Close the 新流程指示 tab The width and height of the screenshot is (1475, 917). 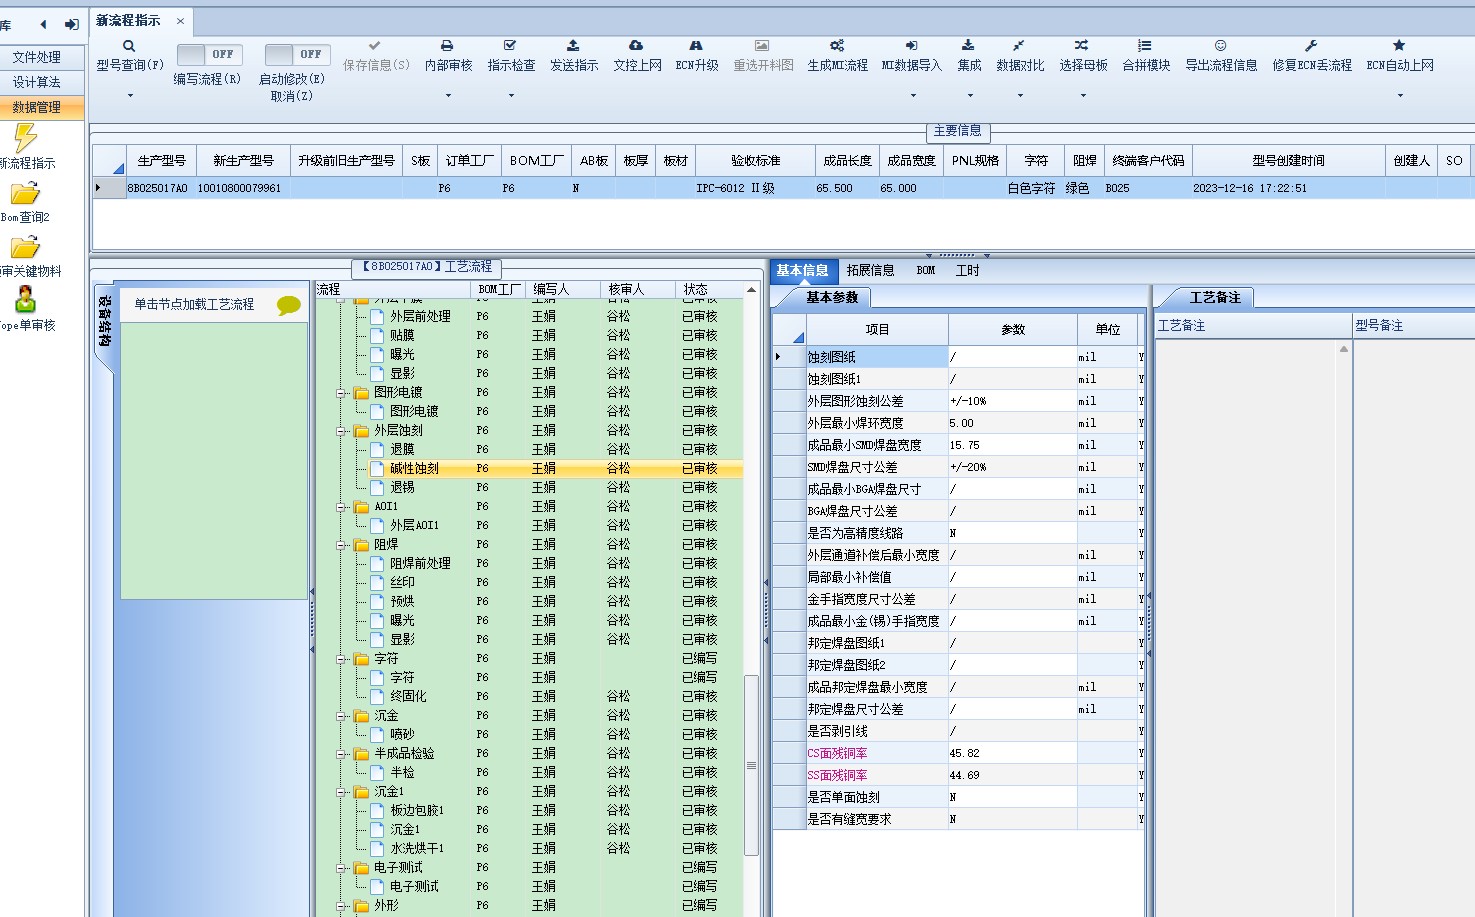pyautogui.click(x=180, y=21)
